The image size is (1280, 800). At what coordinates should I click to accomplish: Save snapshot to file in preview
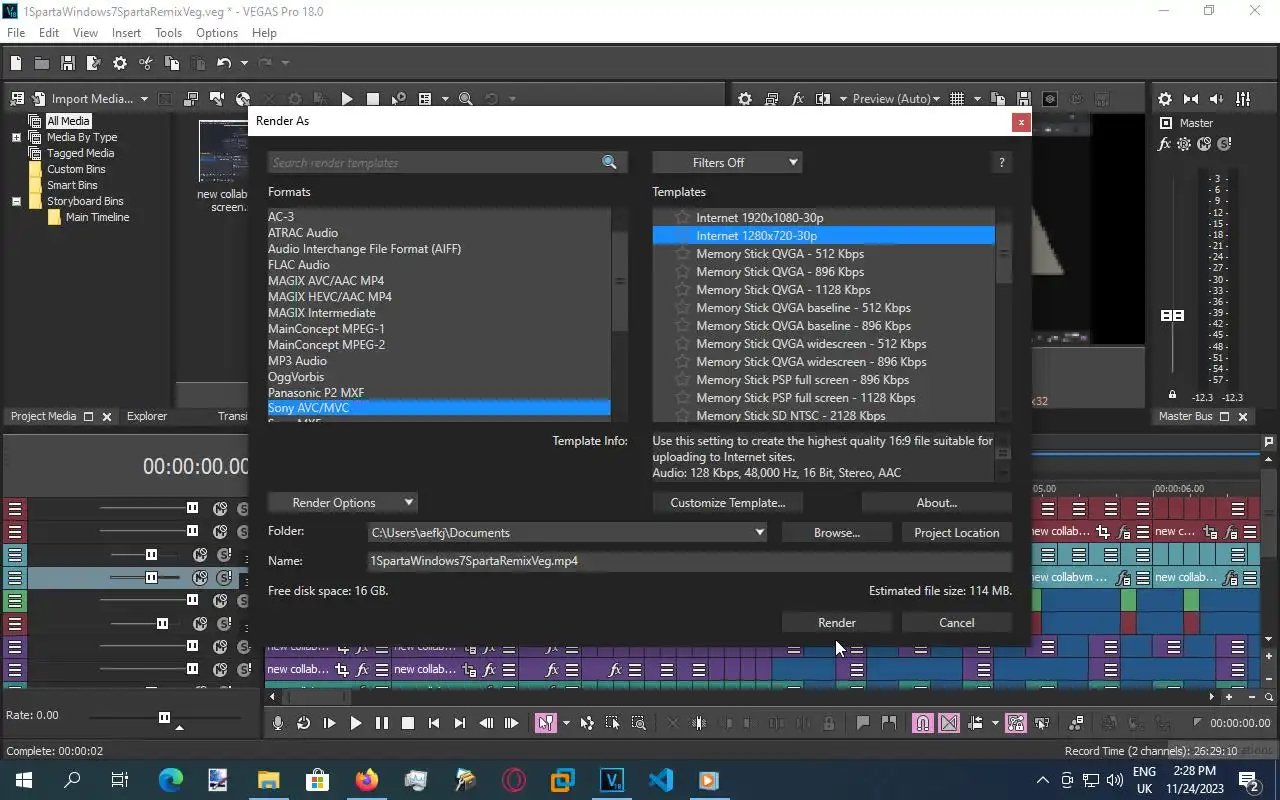tap(1023, 99)
